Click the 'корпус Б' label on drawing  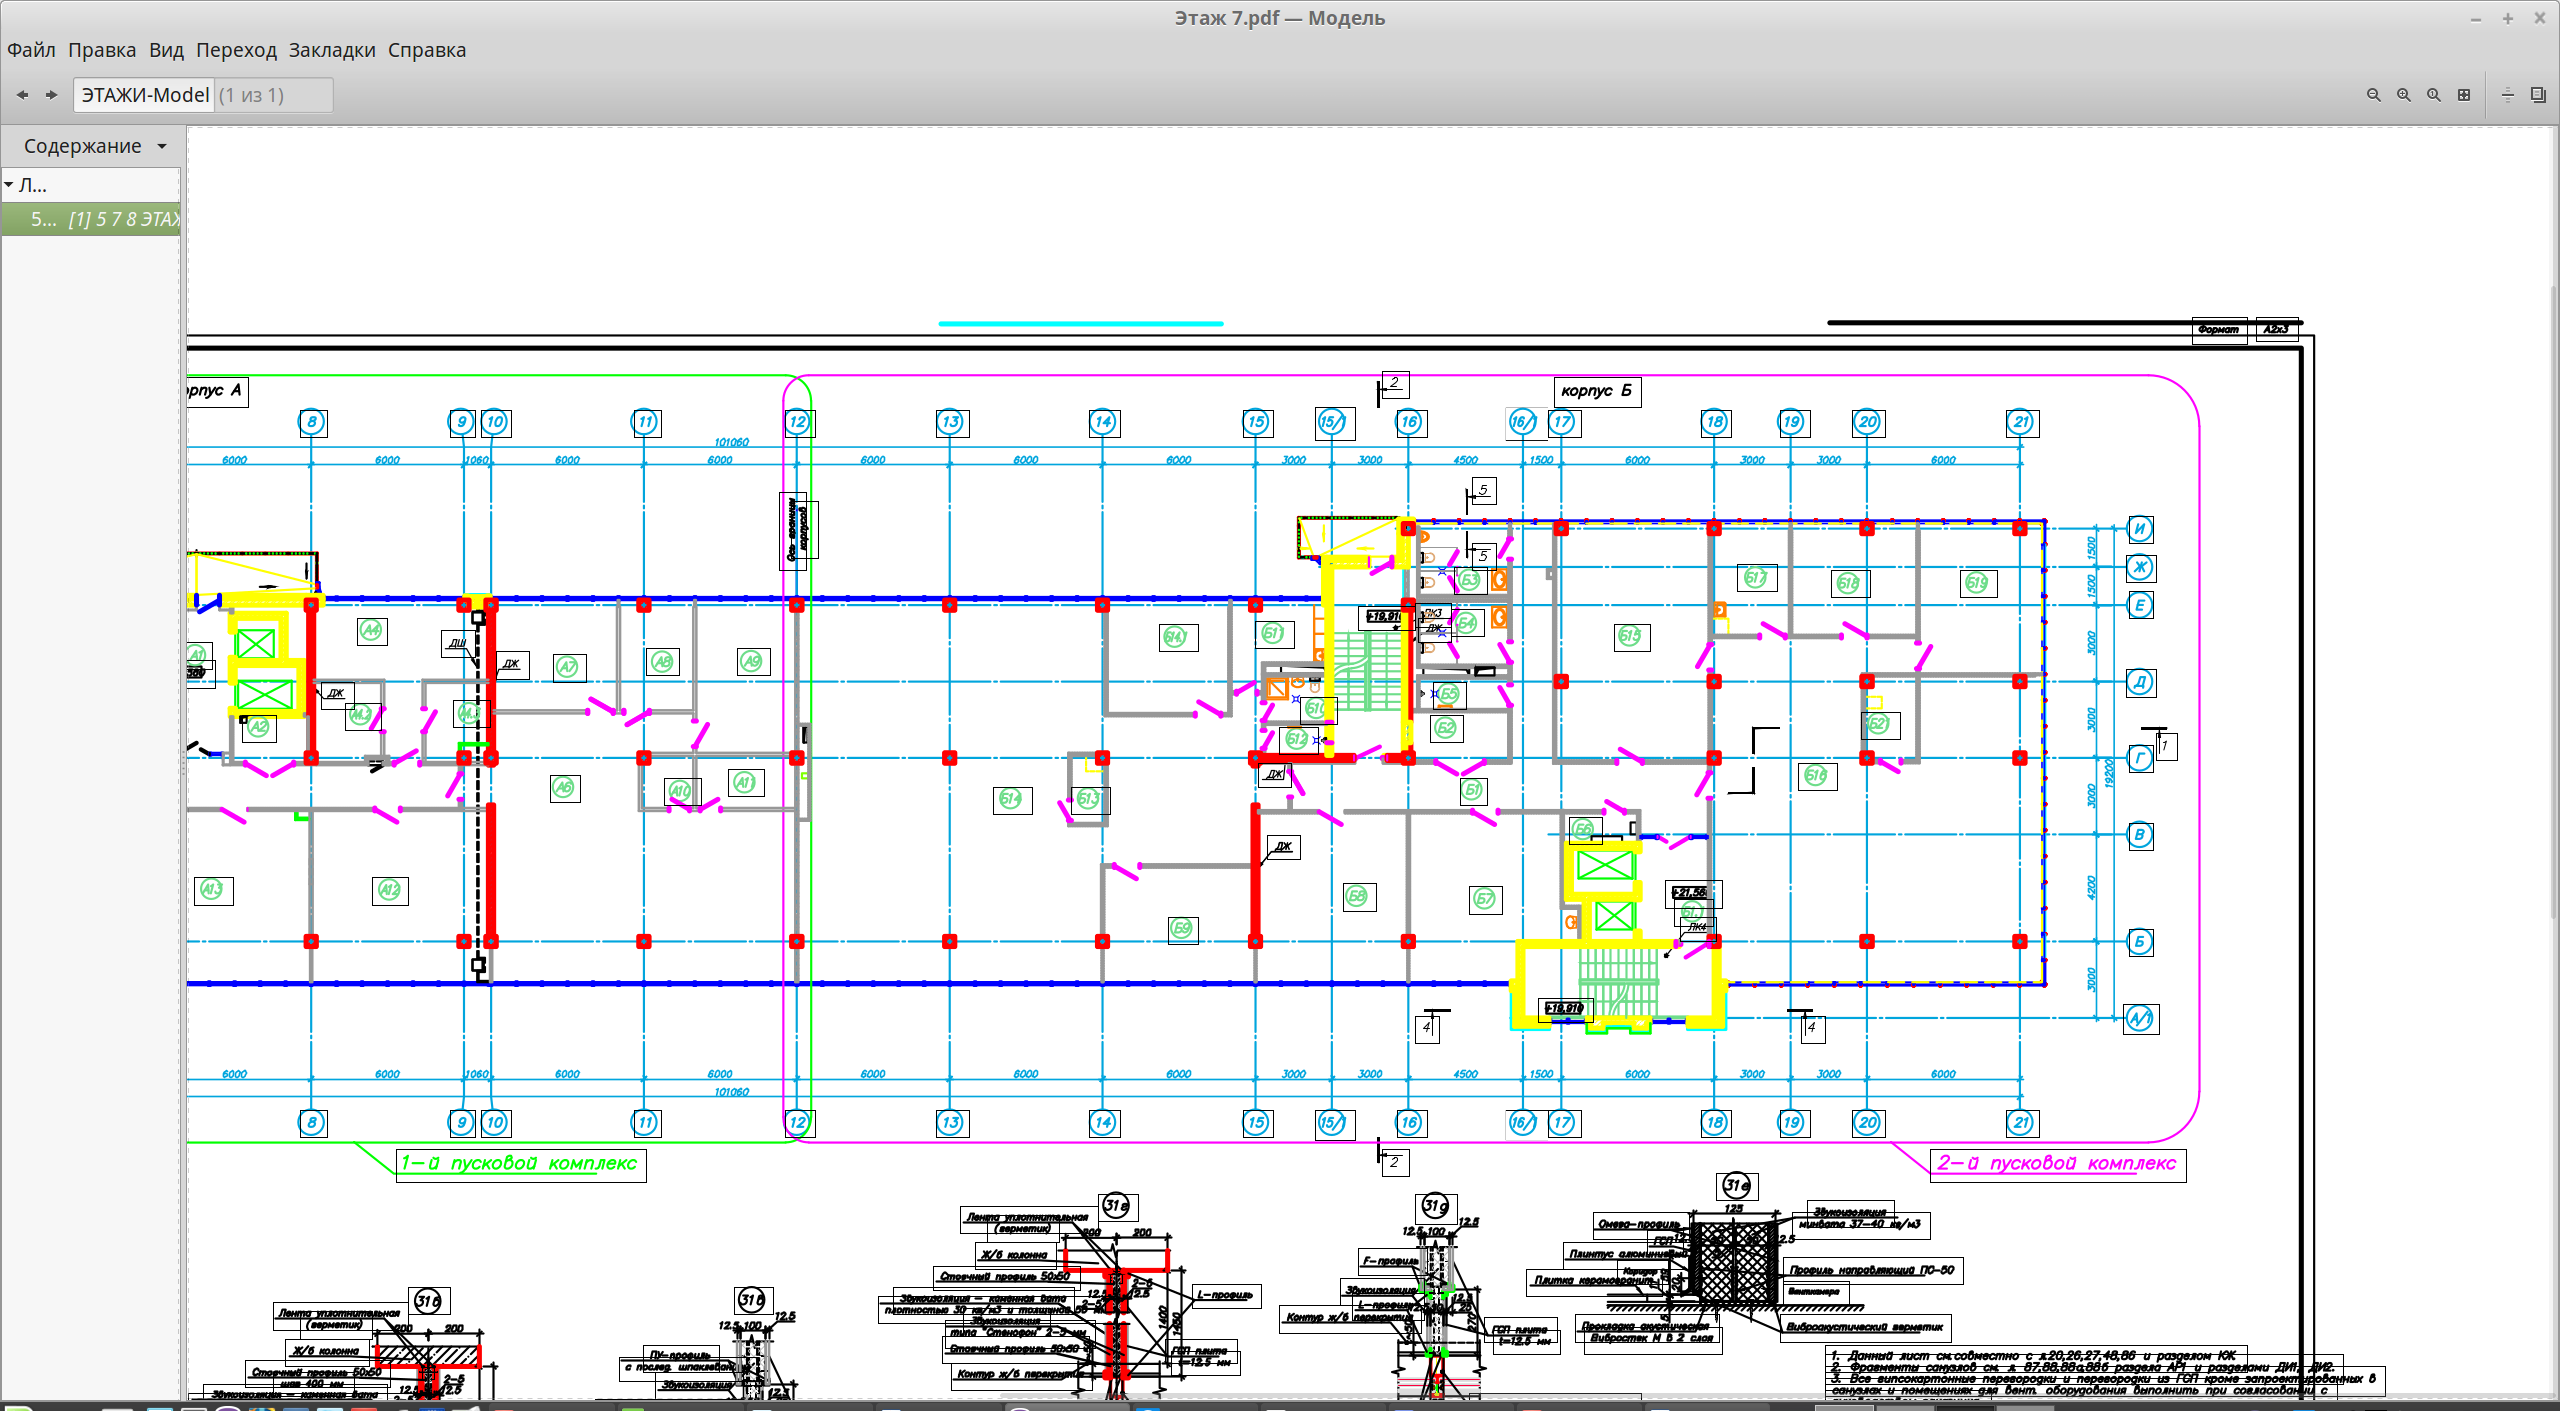coord(1596,391)
